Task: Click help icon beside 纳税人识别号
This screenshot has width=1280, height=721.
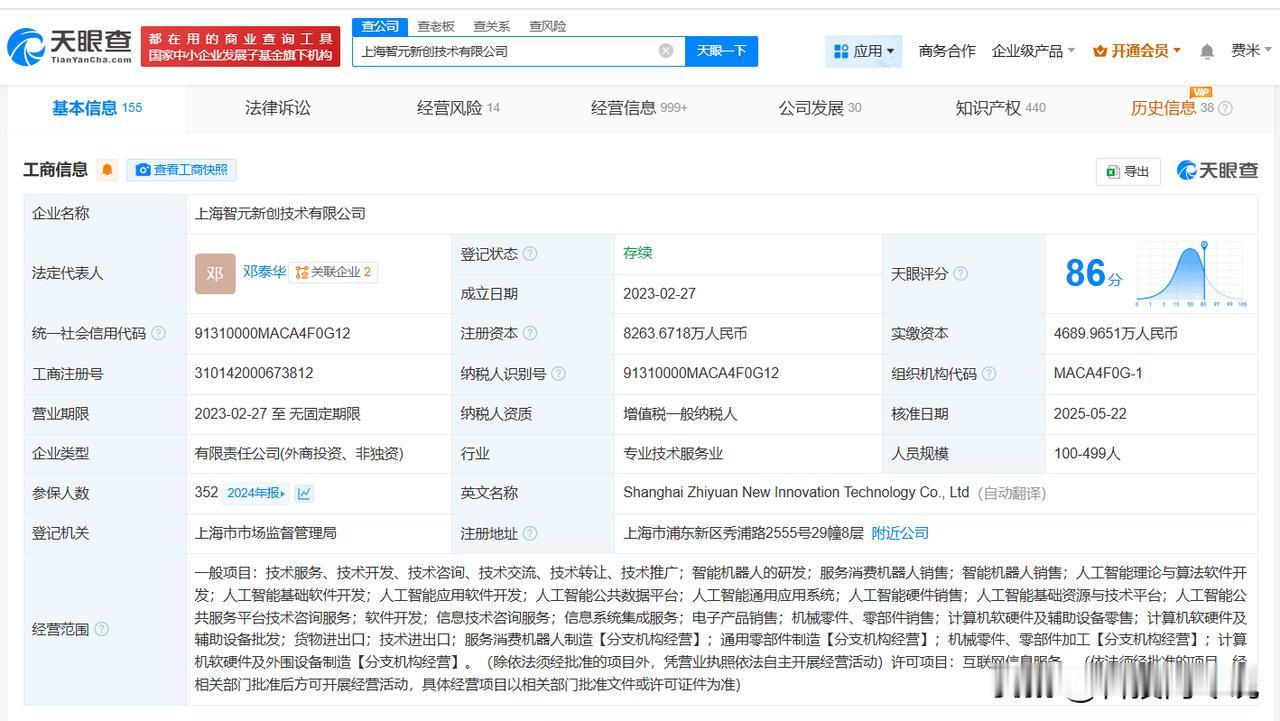Action: click(x=558, y=374)
